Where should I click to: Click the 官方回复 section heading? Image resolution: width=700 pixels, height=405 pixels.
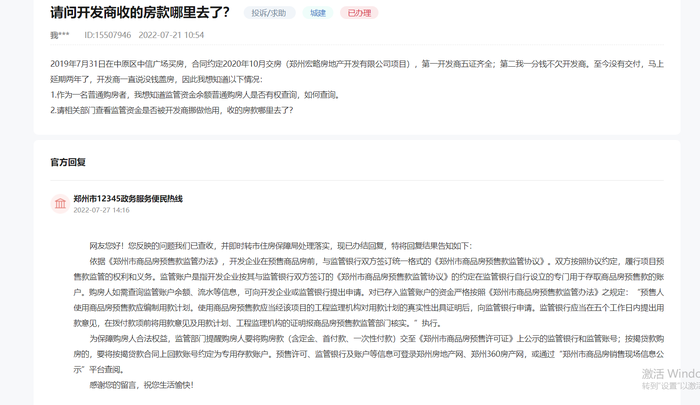coord(68,162)
